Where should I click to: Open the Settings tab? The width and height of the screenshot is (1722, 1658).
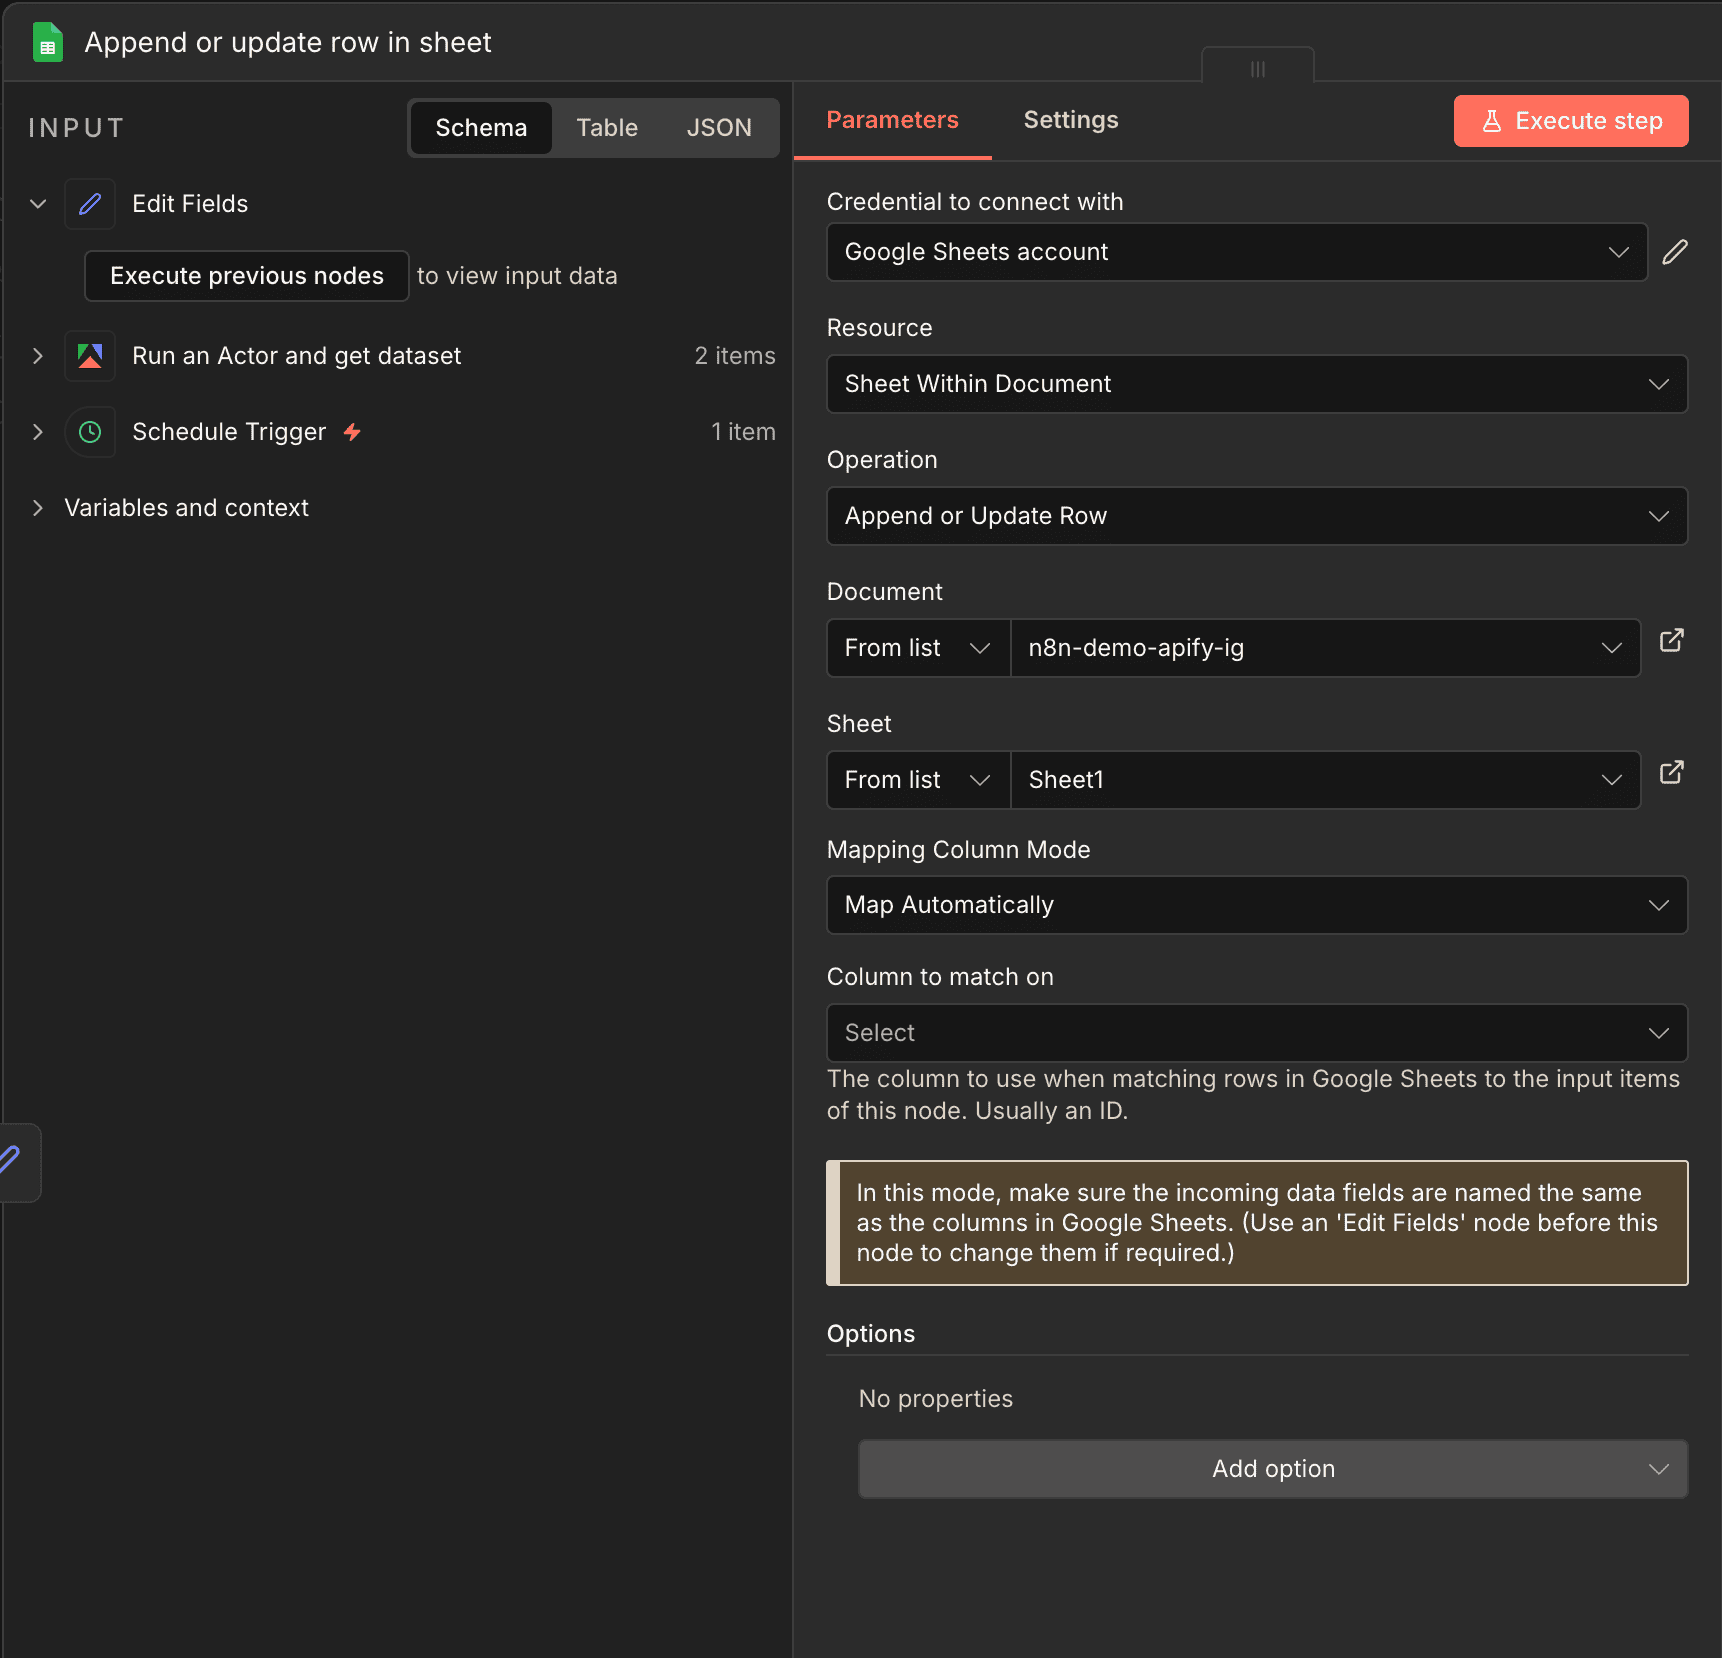pyautogui.click(x=1071, y=120)
